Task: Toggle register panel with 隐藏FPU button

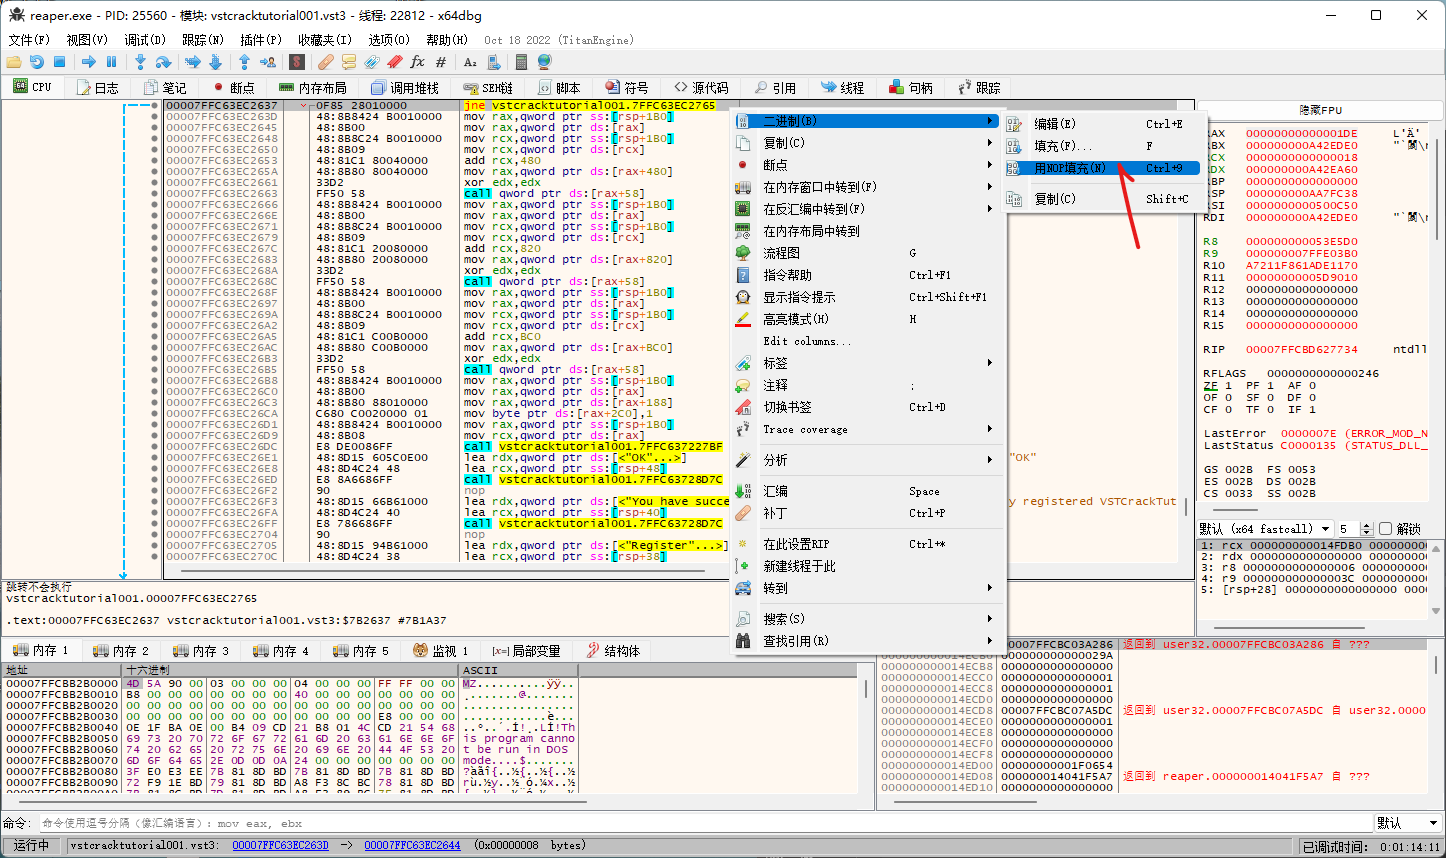Action: pyautogui.click(x=1320, y=110)
